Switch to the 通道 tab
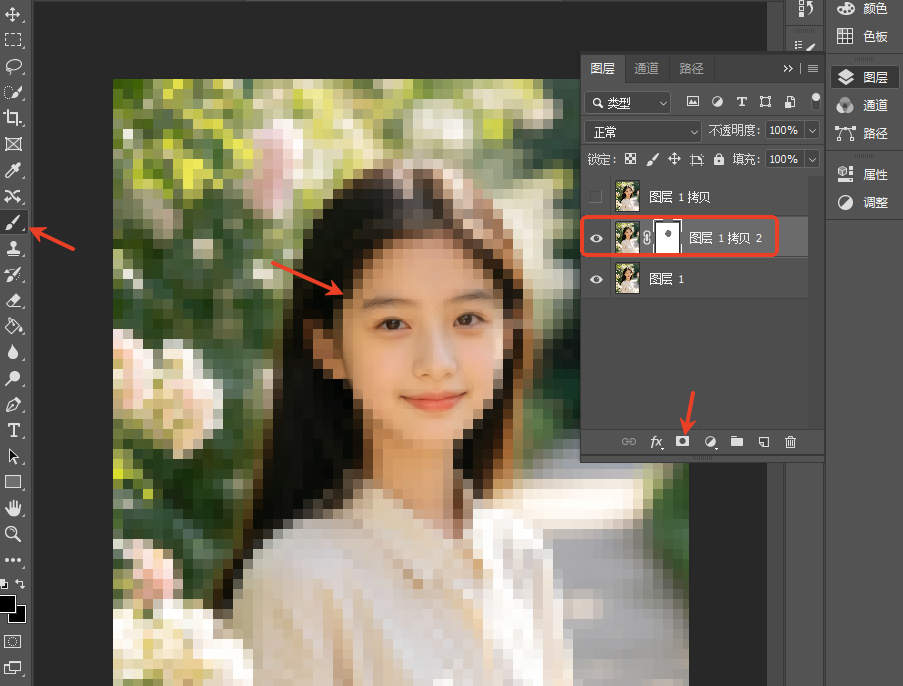903x686 pixels. click(646, 69)
